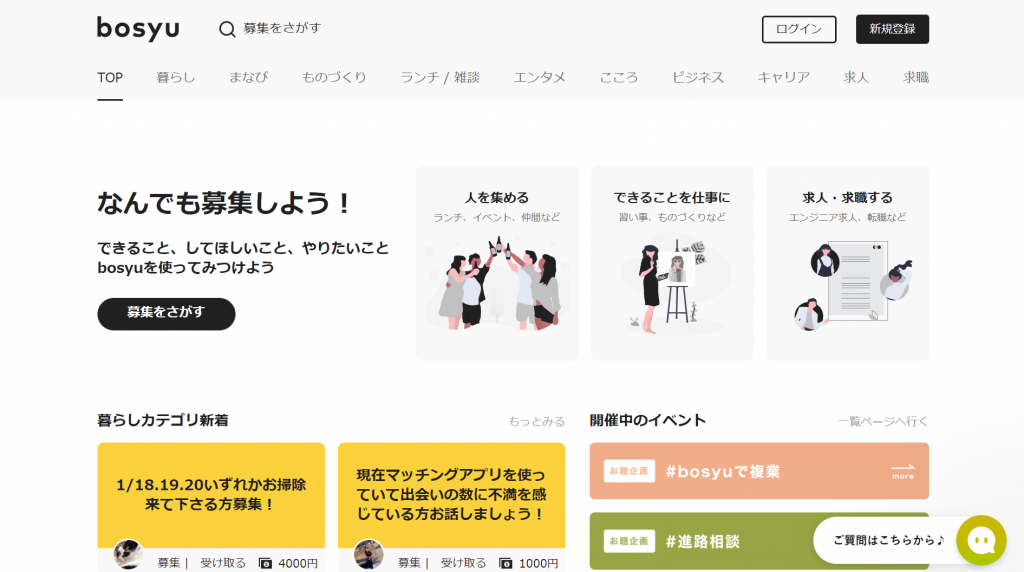This screenshot has width=1024, height=572.
Task: Open the 求人・求職する card
Action: click(x=848, y=263)
